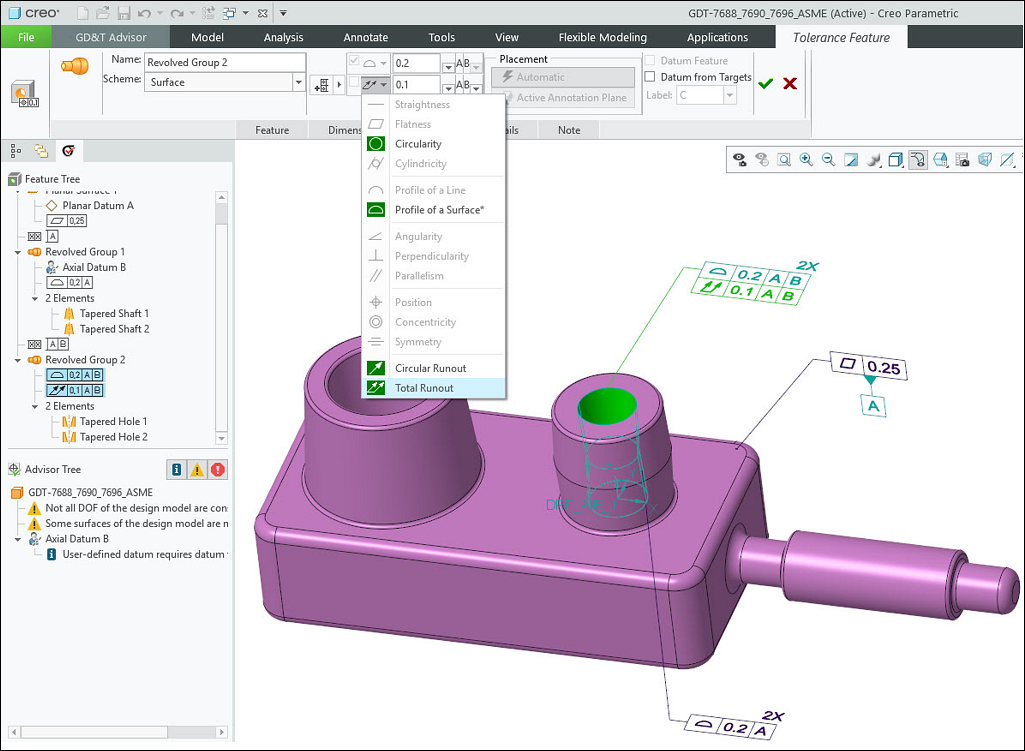Open the tolerance value dropdown next to 0.2
Image resolution: width=1025 pixels, height=751 pixels.
click(x=448, y=66)
